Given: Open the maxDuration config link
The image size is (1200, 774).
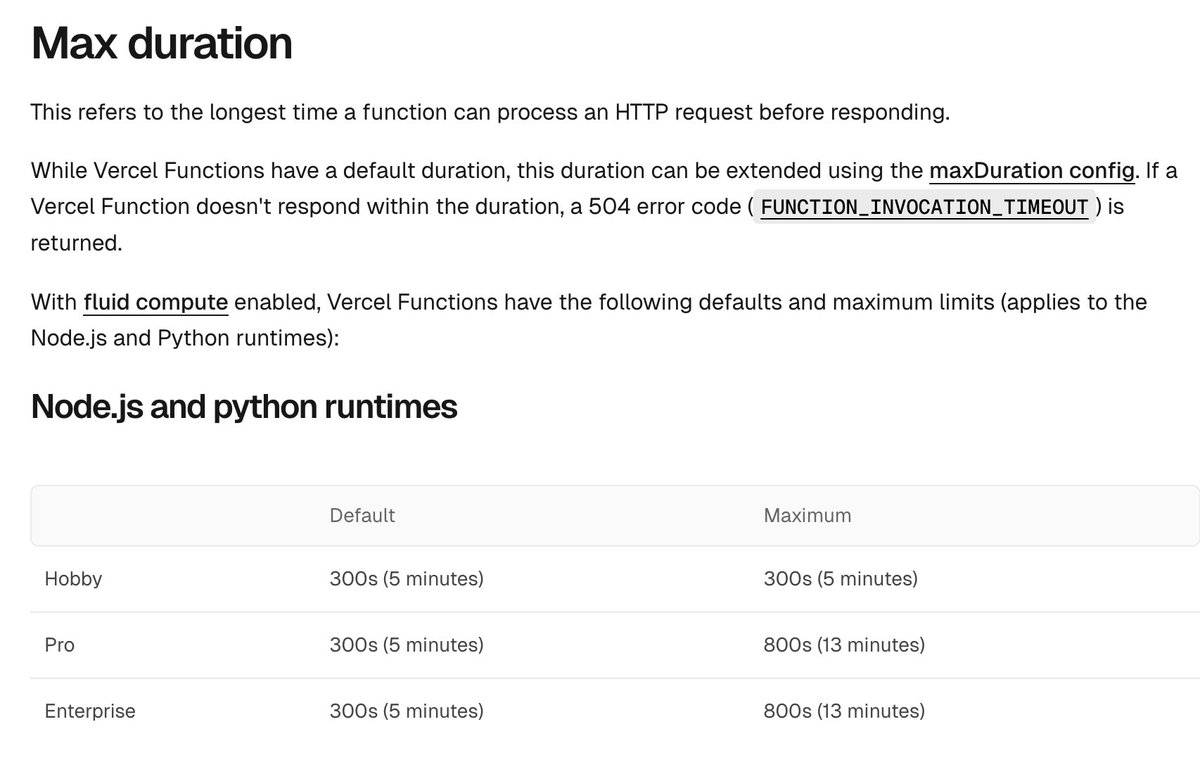Looking at the screenshot, I should pyautogui.click(x=1032, y=171).
